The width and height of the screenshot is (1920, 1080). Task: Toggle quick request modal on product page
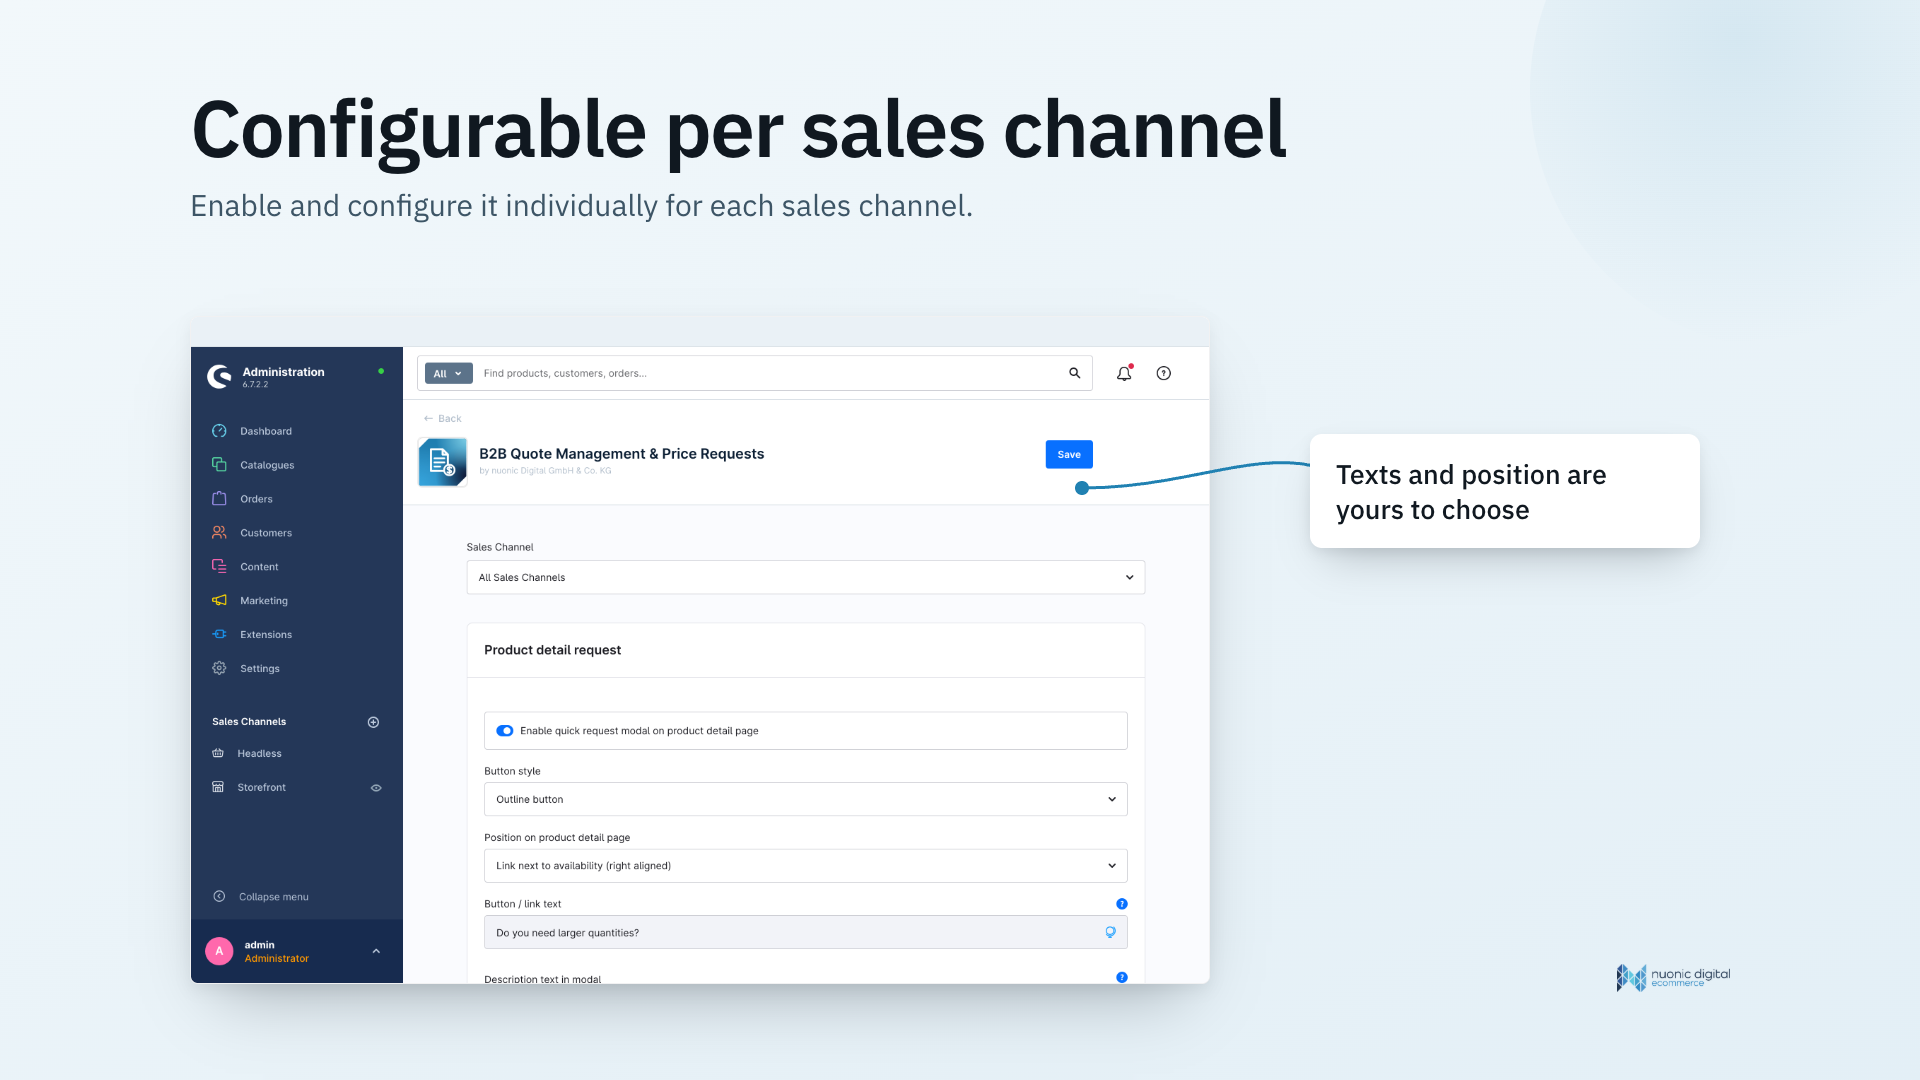click(x=505, y=731)
